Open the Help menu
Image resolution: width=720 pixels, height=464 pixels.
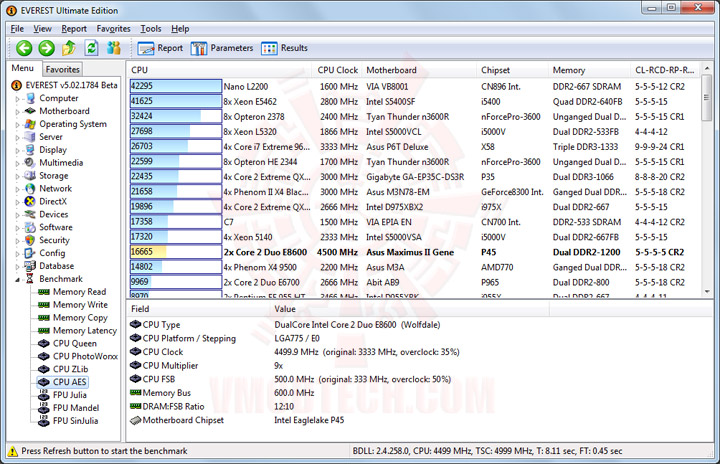(x=180, y=28)
